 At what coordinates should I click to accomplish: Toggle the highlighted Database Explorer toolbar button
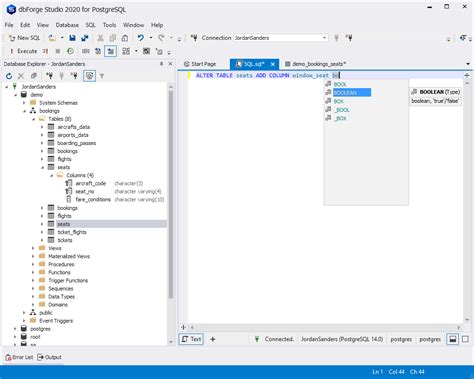[x=89, y=76]
